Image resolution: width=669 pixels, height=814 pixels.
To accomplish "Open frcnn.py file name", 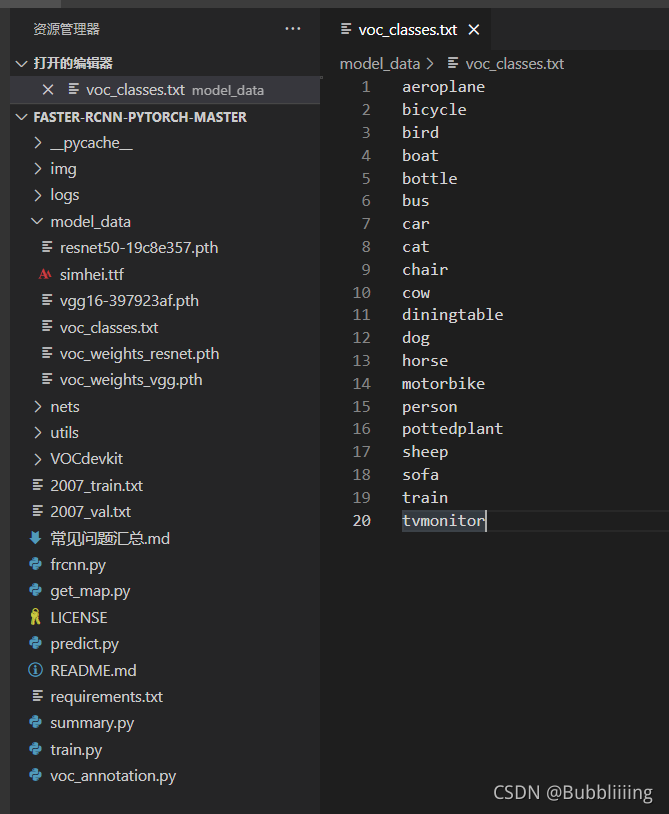I will pyautogui.click(x=78, y=565).
